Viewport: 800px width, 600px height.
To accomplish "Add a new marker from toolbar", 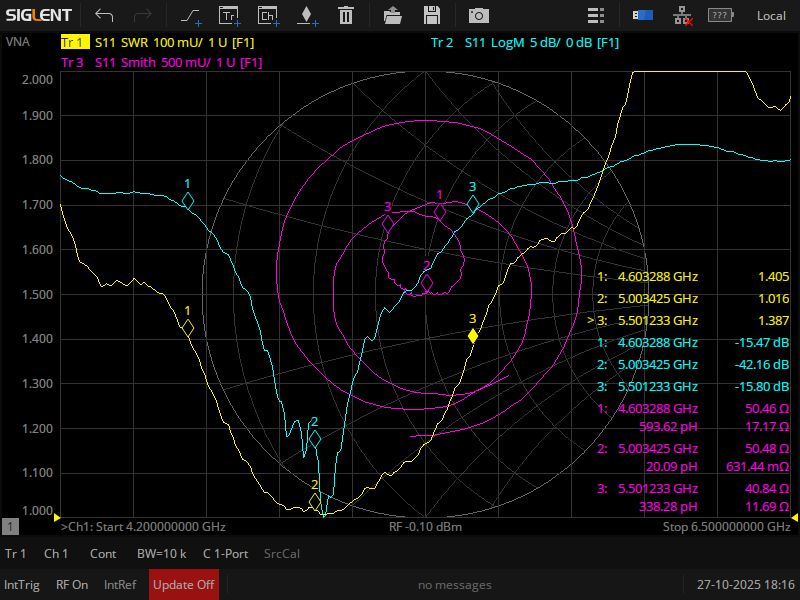I will (x=306, y=15).
